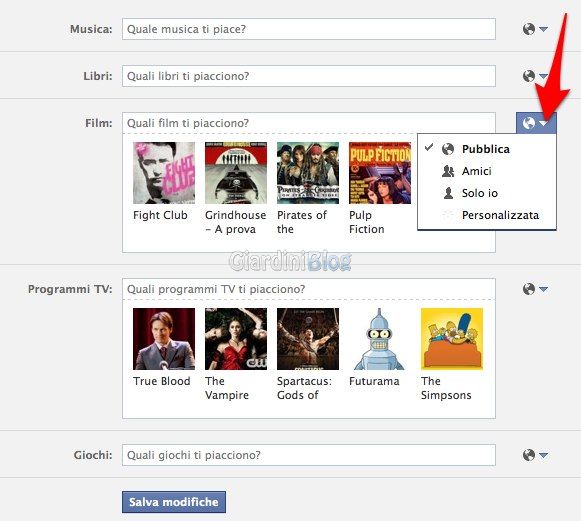Select The Simpsons thumbnail

[452, 339]
